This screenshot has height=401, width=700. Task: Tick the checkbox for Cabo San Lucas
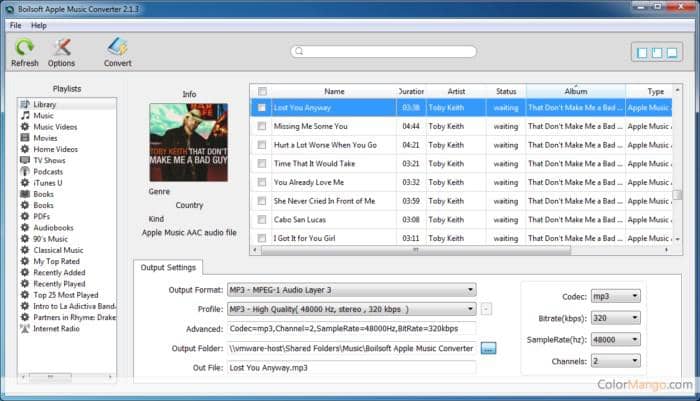(x=262, y=219)
